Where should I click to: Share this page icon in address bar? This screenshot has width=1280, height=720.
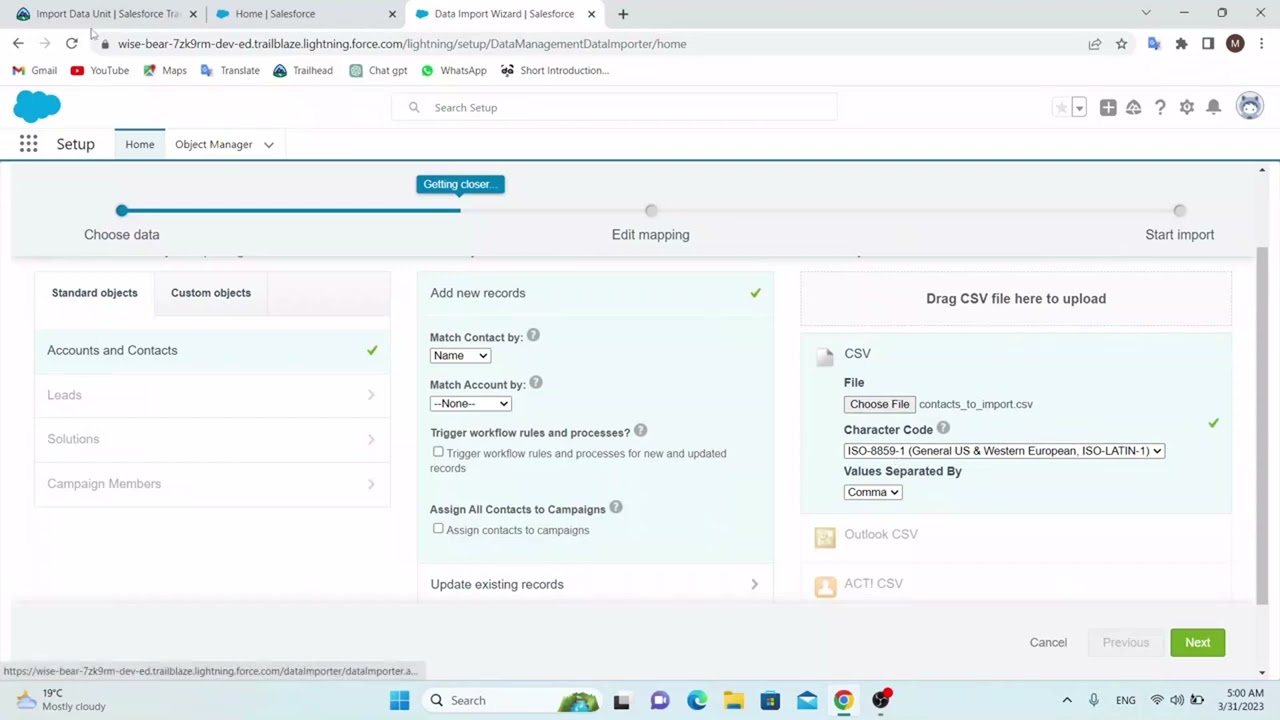tap(1095, 44)
